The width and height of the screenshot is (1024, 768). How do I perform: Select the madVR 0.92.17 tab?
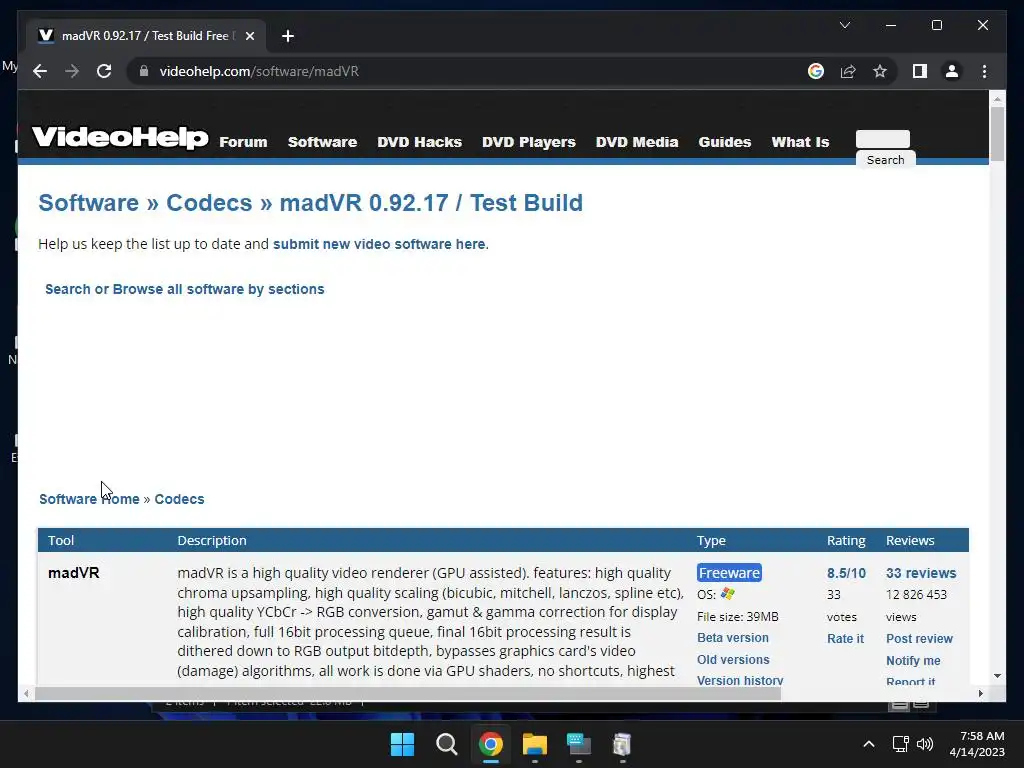pyautogui.click(x=145, y=36)
